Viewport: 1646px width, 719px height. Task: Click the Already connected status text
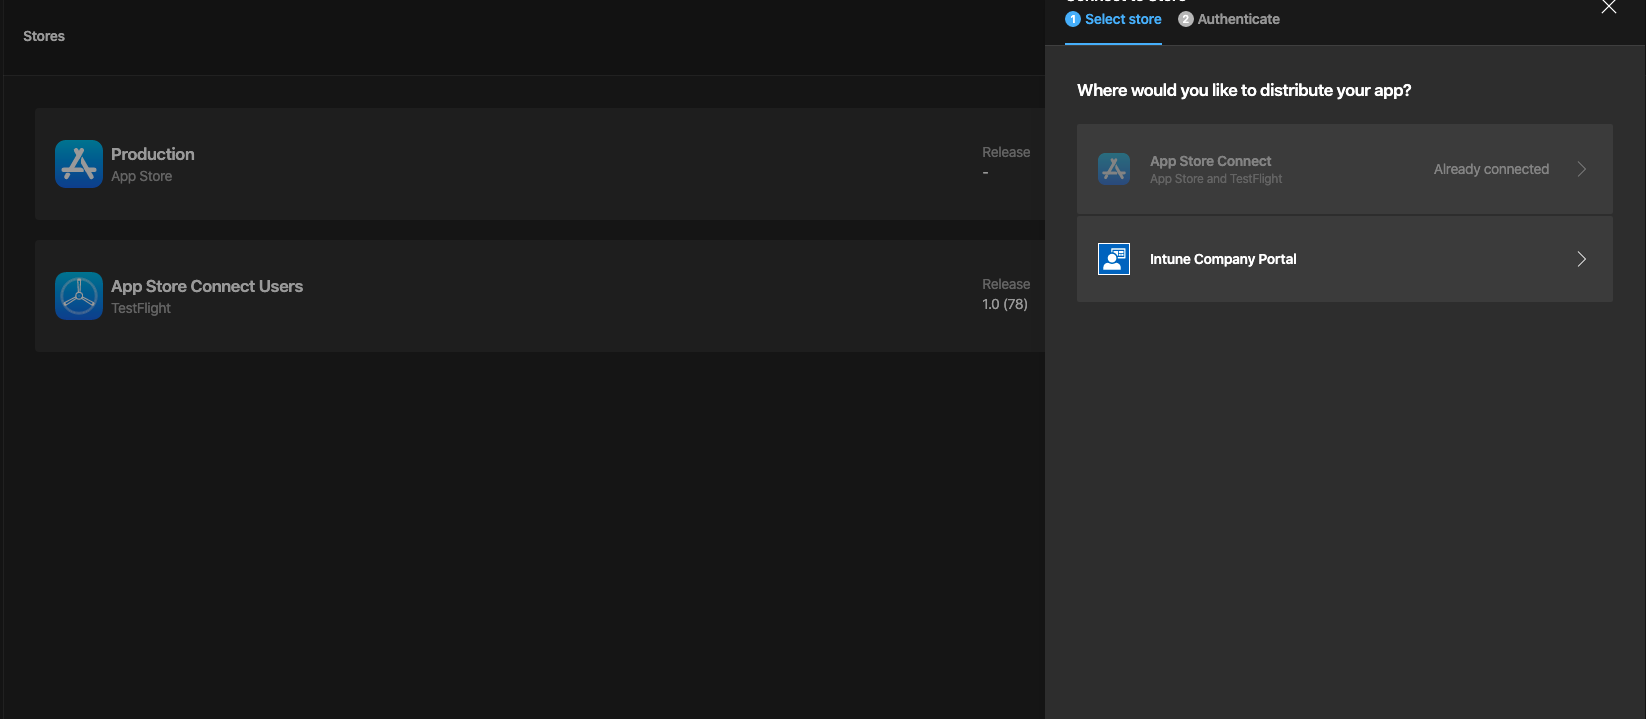(1491, 169)
